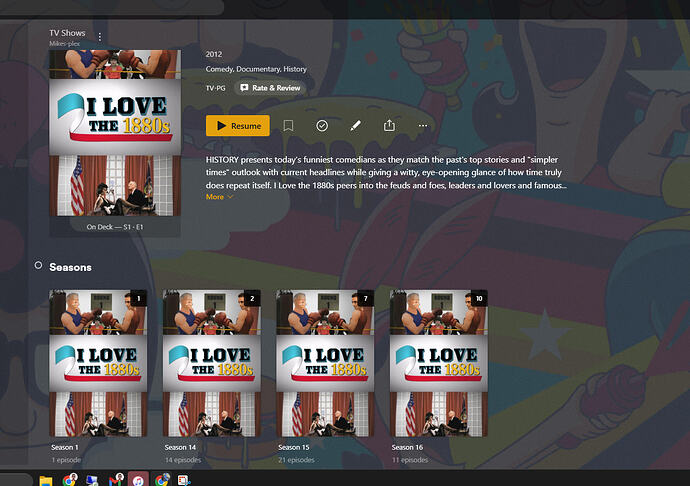This screenshot has height=486, width=690.
Task: Select the Seasons selection circle
Action: point(38,265)
